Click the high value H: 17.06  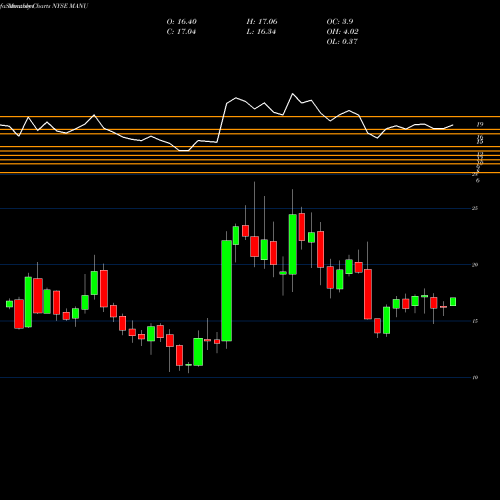tap(262, 22)
